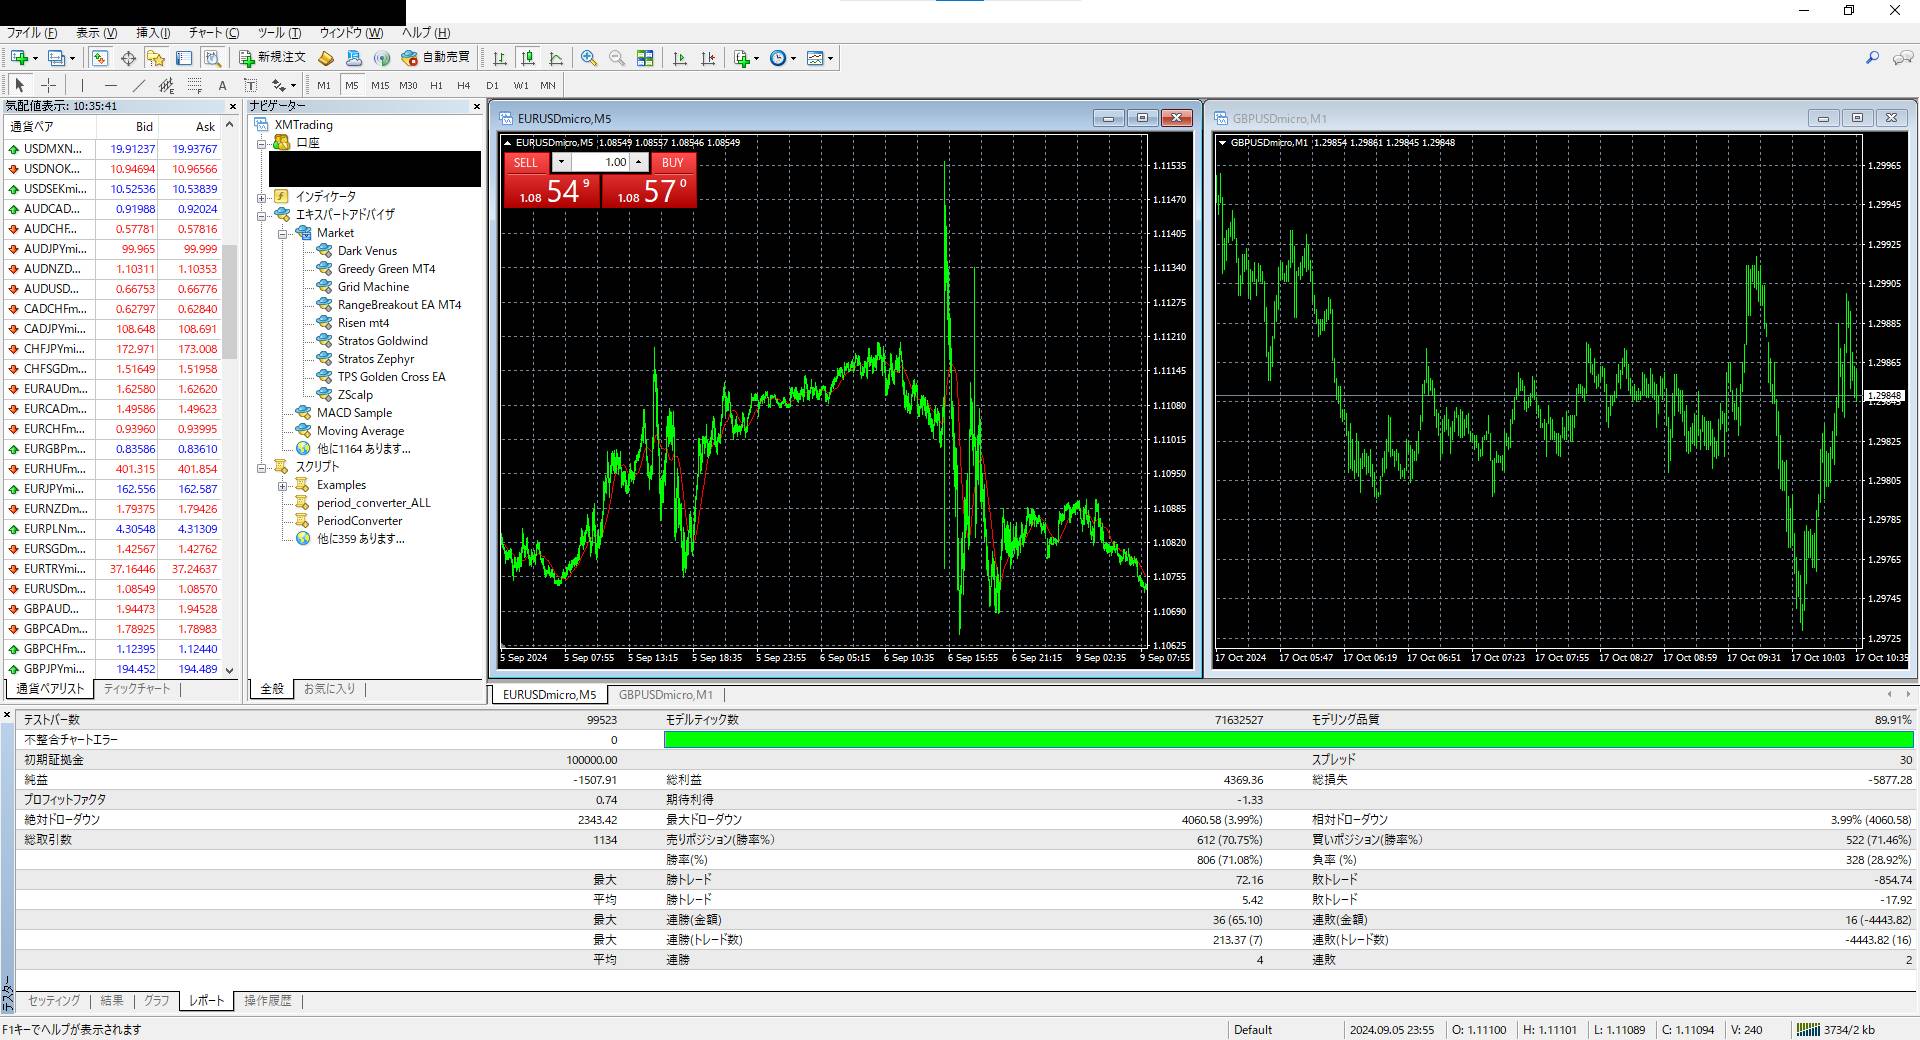Image resolution: width=1920 pixels, height=1040 pixels.
Task: Switch timeframe to M15
Action: (380, 85)
